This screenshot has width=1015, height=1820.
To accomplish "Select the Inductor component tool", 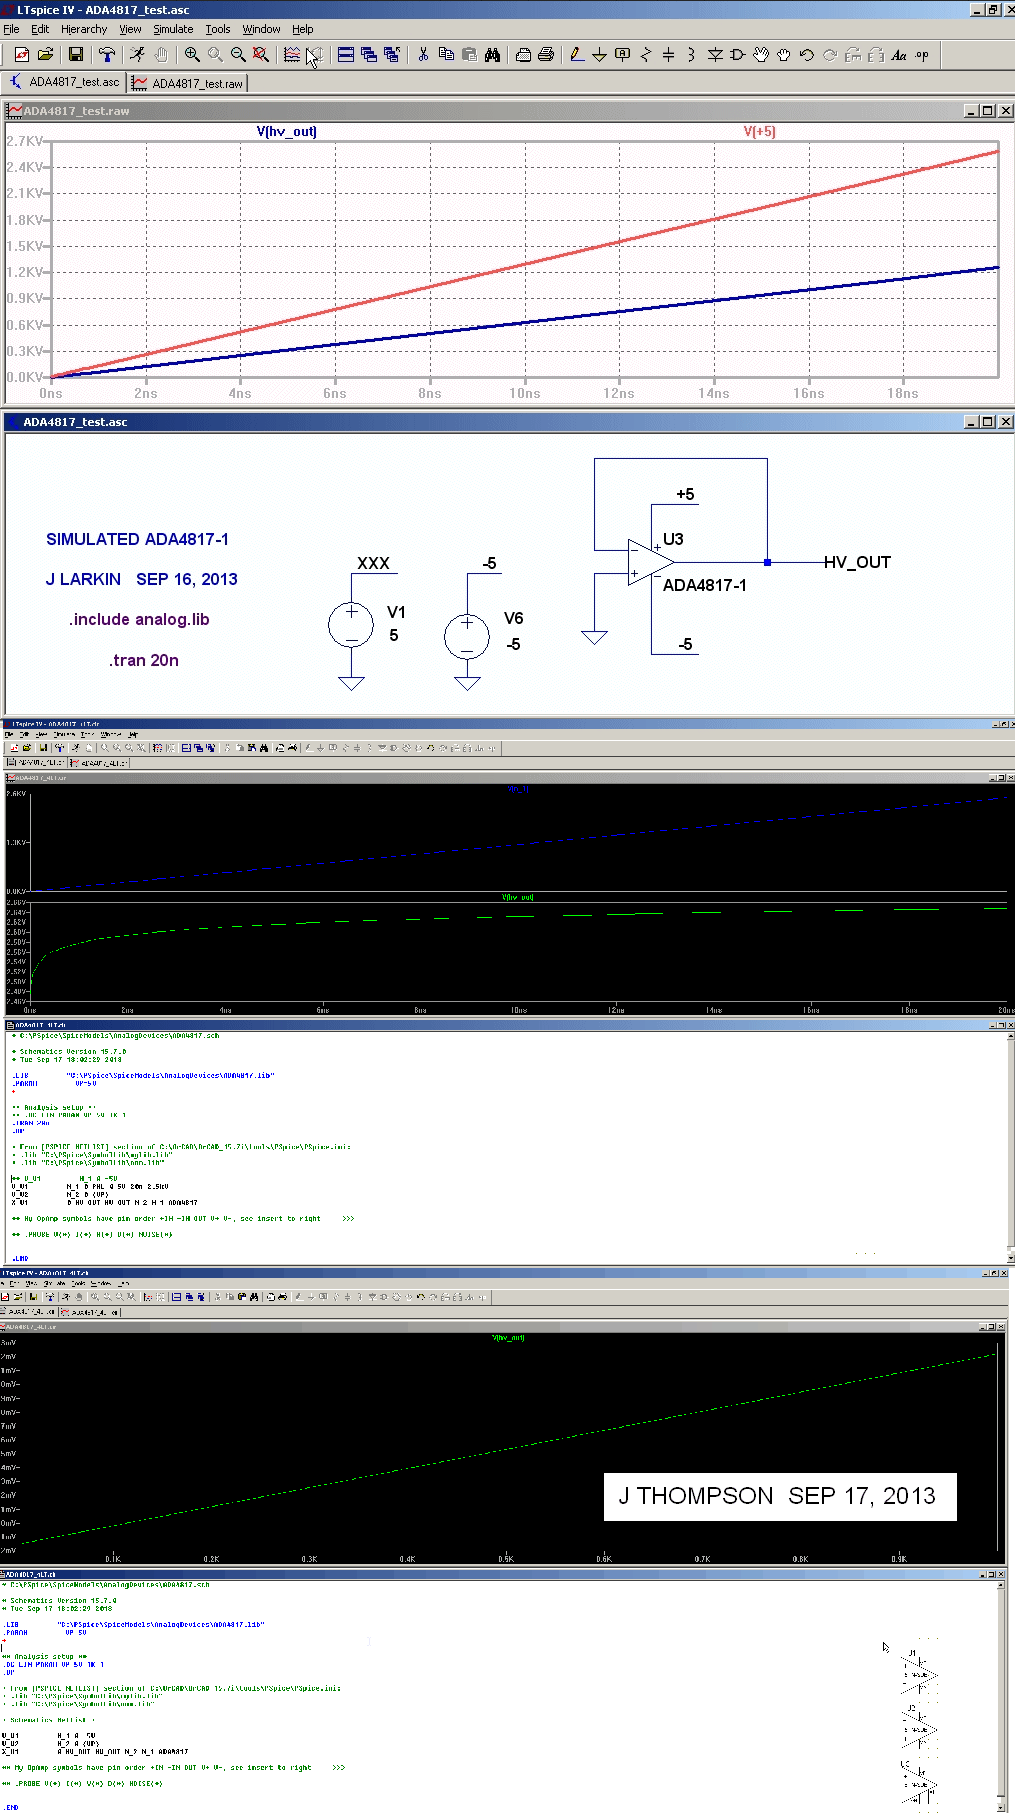I will (x=691, y=55).
